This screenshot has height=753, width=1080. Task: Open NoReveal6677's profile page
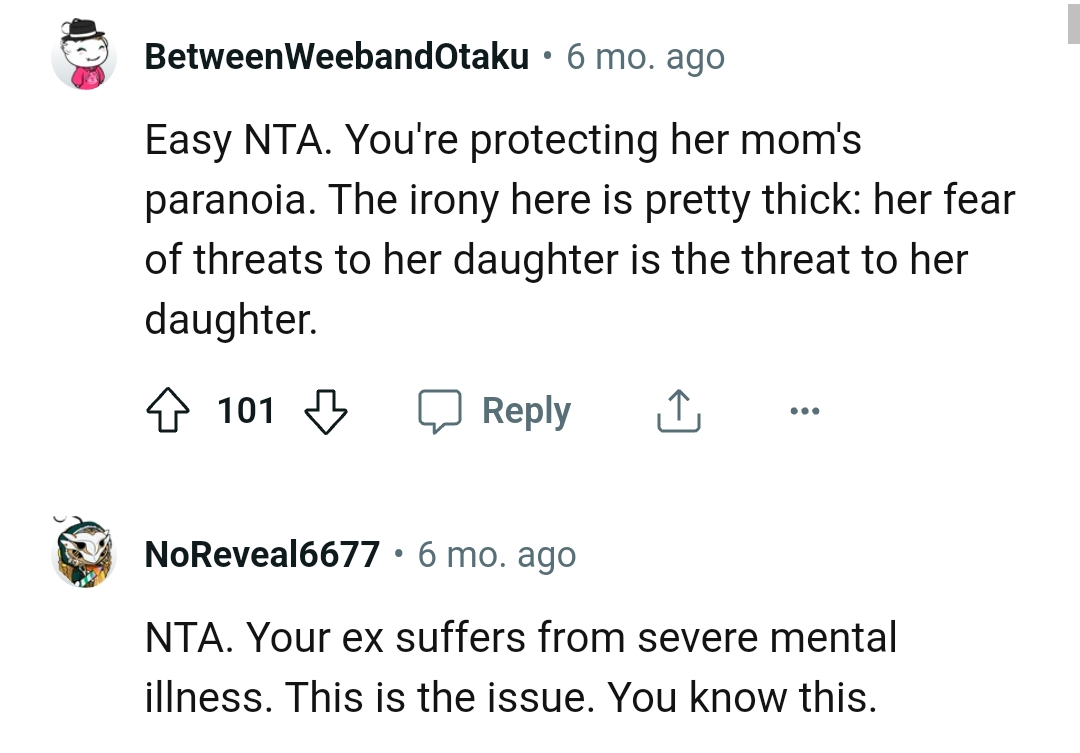click(x=261, y=554)
